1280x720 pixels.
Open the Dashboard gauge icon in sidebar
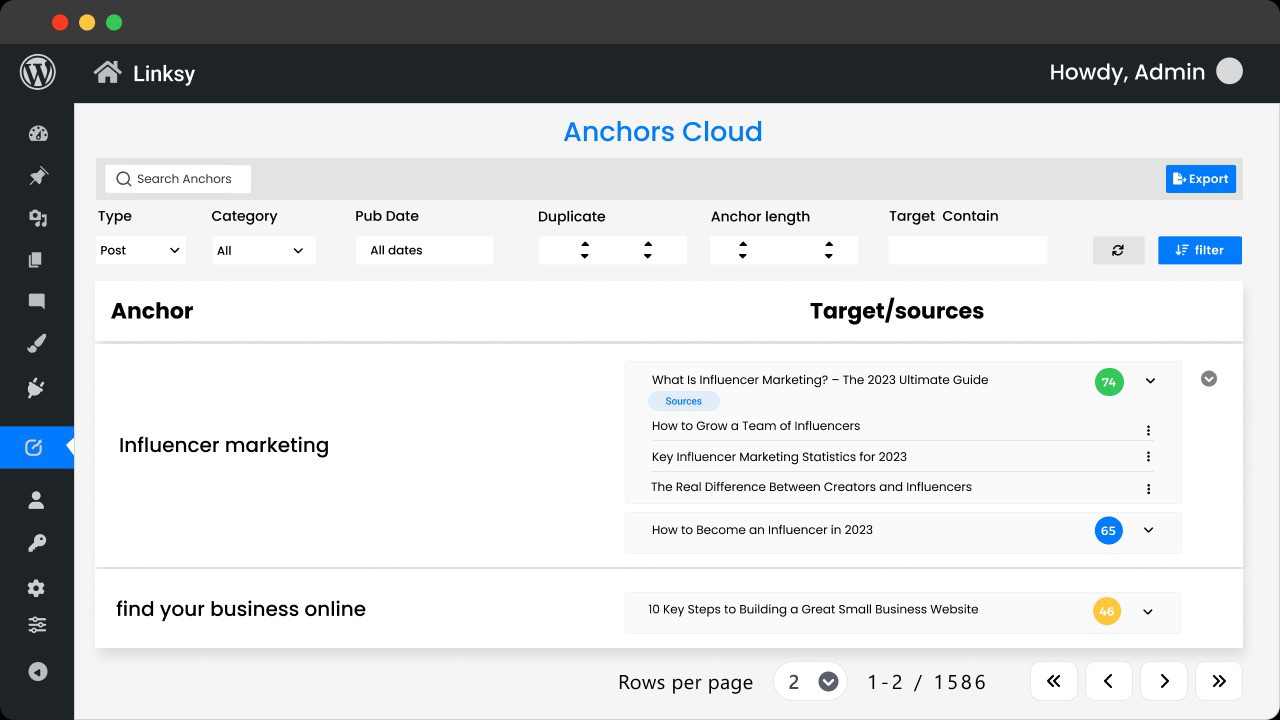click(38, 134)
